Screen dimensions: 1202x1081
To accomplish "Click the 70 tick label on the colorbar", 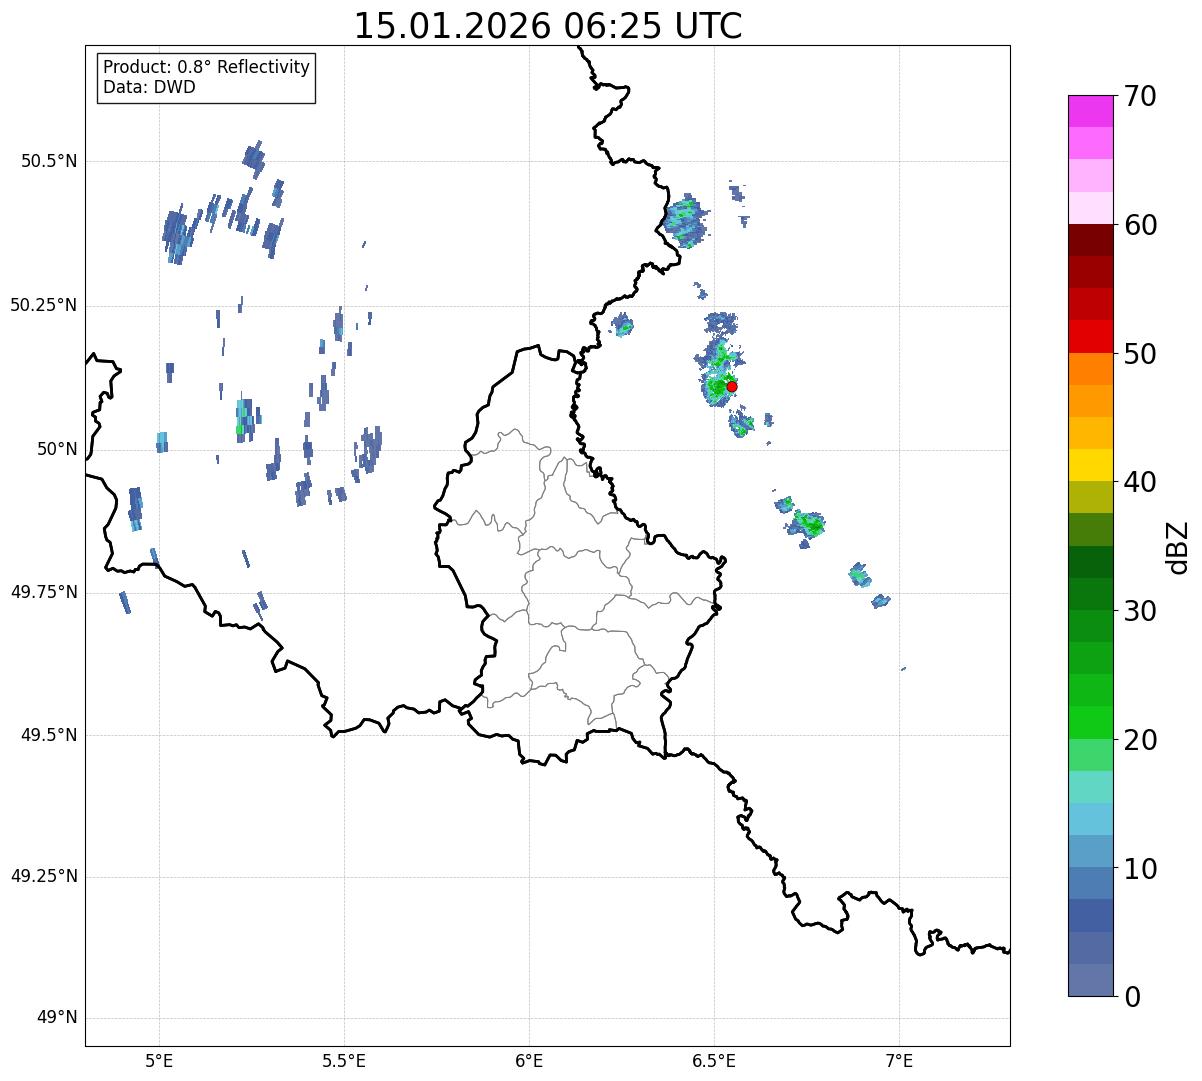I will tap(1140, 97).
